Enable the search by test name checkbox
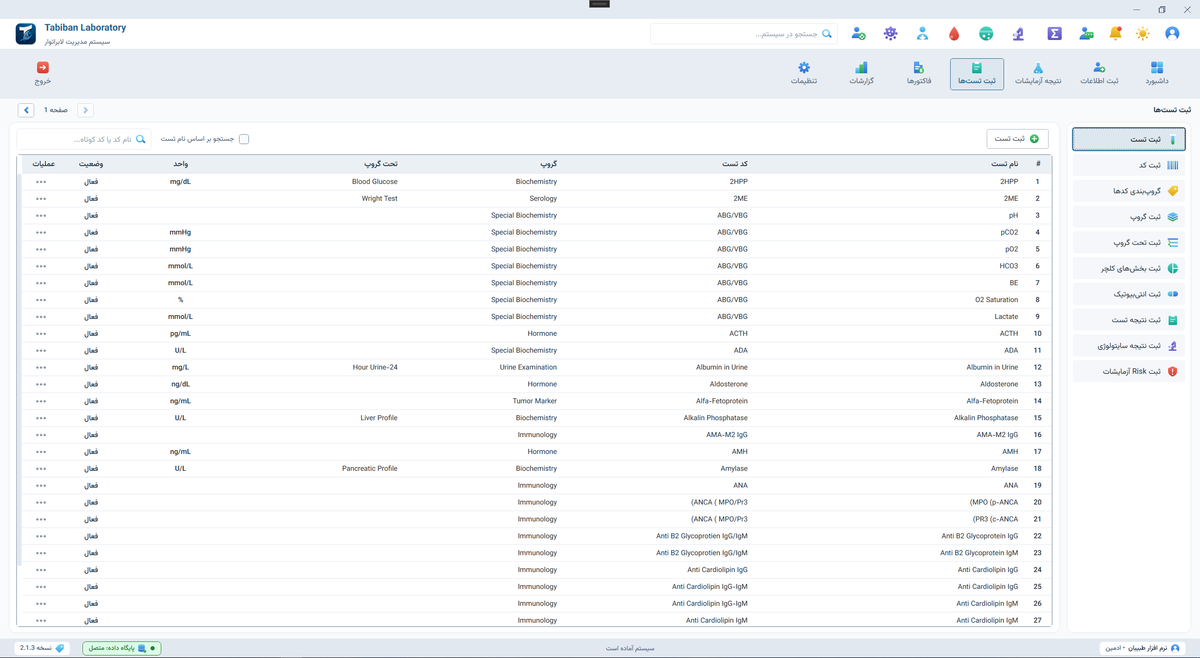Viewport: 1200px width, 658px height. [244, 139]
